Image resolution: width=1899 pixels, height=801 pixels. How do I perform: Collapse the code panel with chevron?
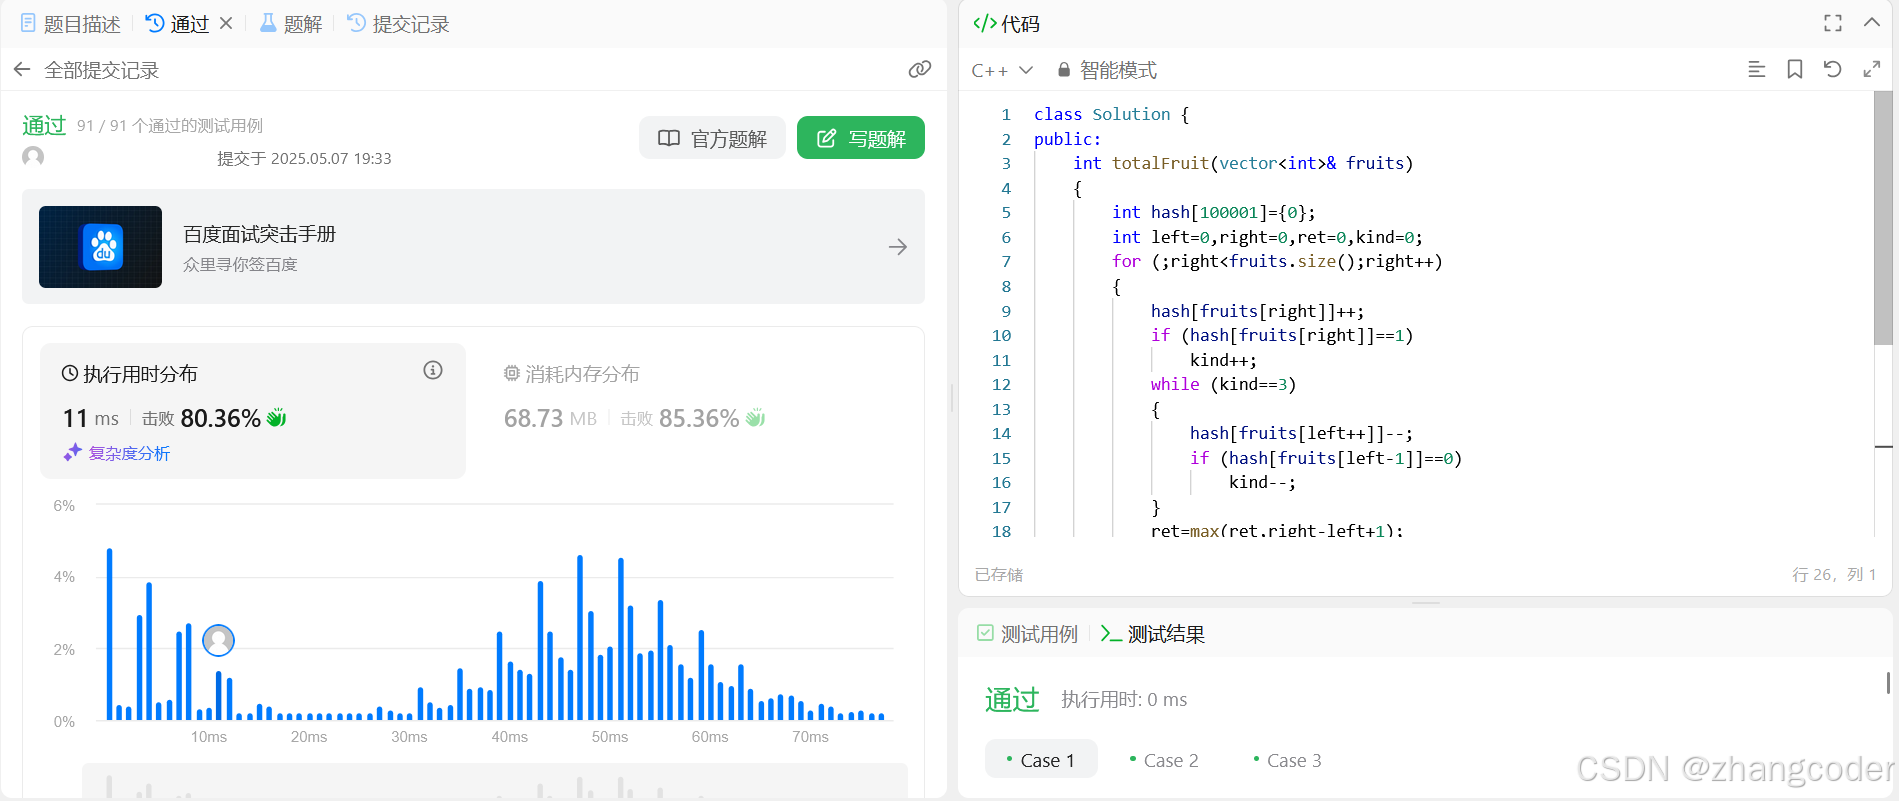[x=1871, y=23]
